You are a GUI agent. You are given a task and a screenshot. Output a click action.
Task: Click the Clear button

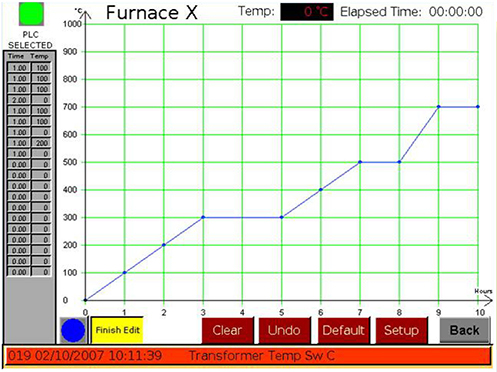(227, 330)
